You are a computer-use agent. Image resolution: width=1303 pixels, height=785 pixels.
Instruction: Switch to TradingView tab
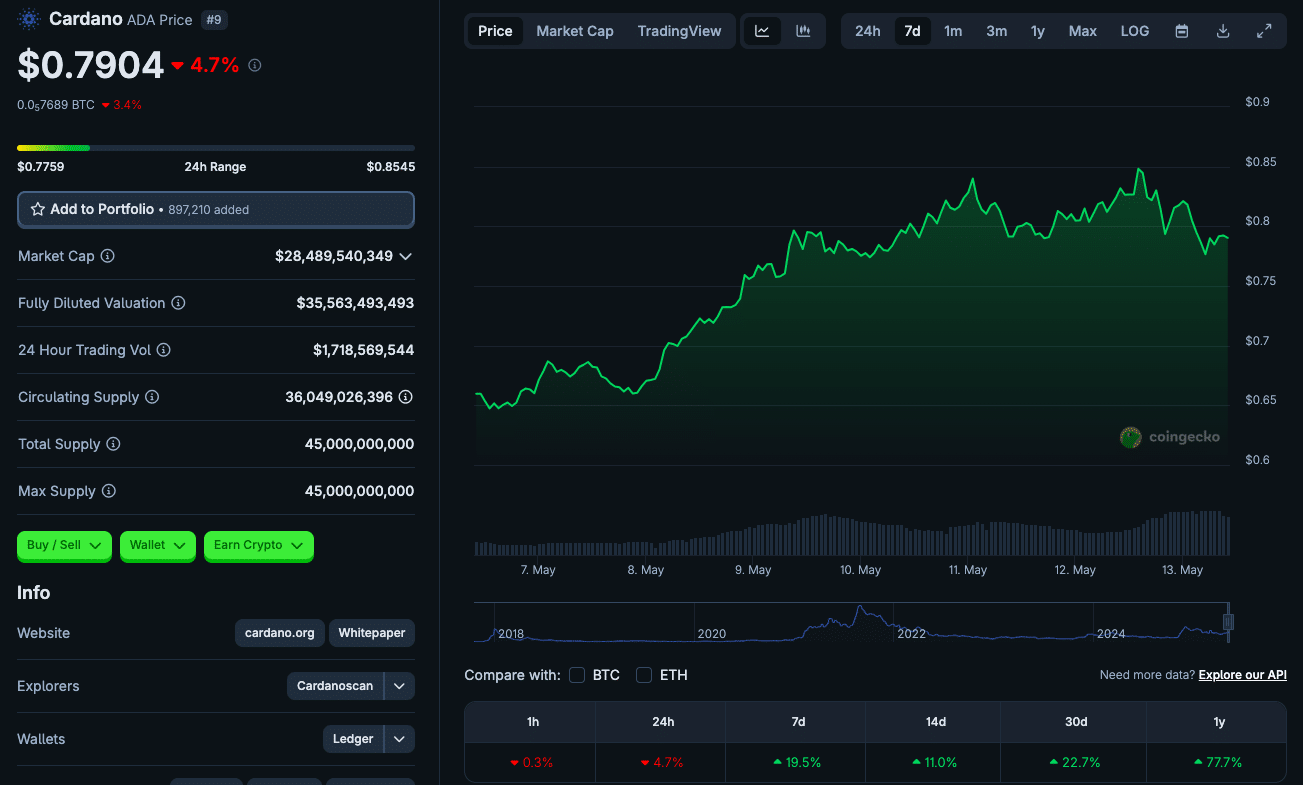pyautogui.click(x=679, y=31)
